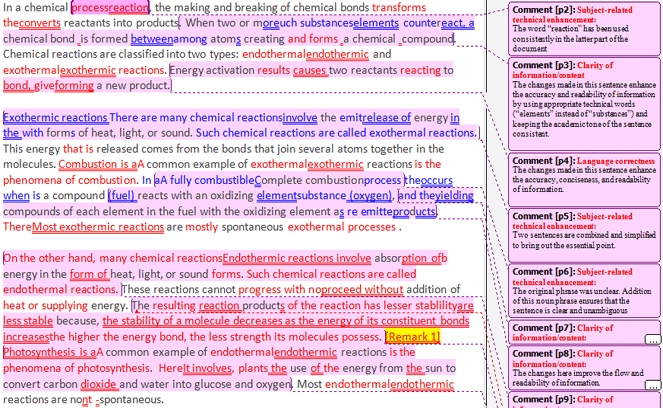Expand the ellipsis button on Comment p8

652,385
